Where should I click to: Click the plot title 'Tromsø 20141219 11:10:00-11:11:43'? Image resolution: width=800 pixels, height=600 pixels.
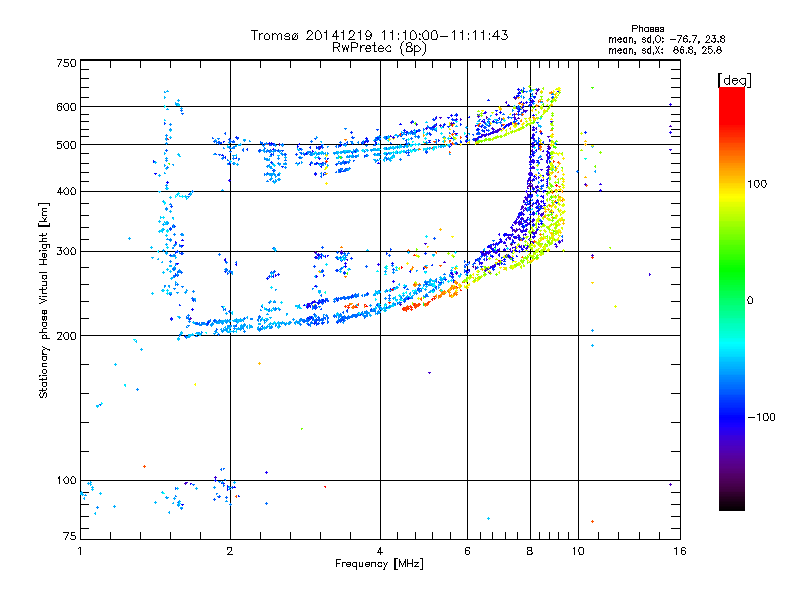point(379,35)
